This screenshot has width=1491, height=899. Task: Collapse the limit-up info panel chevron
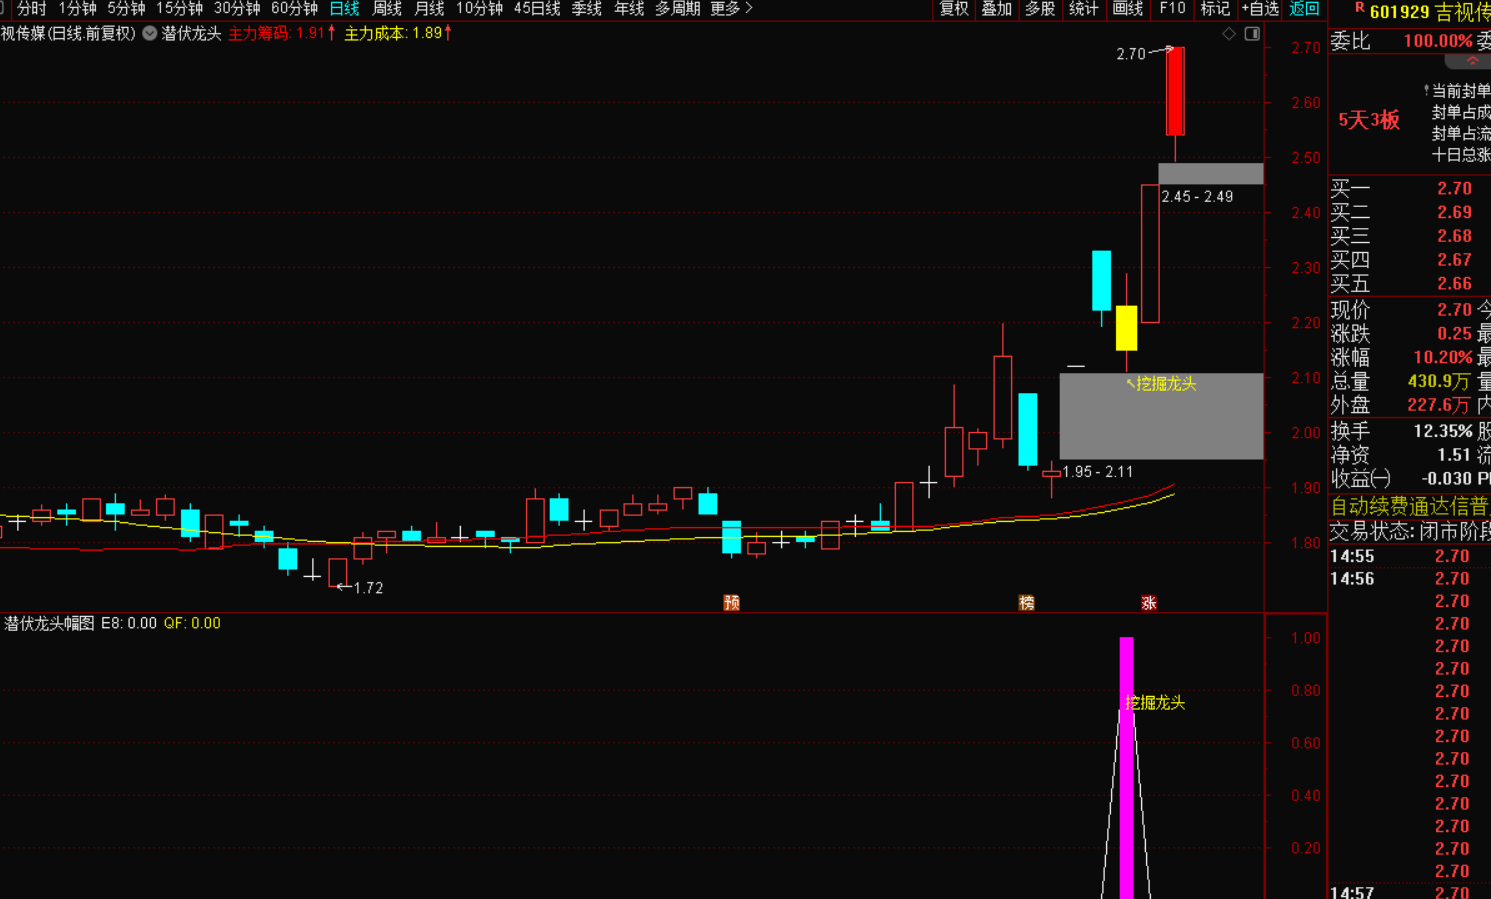pos(1472,62)
